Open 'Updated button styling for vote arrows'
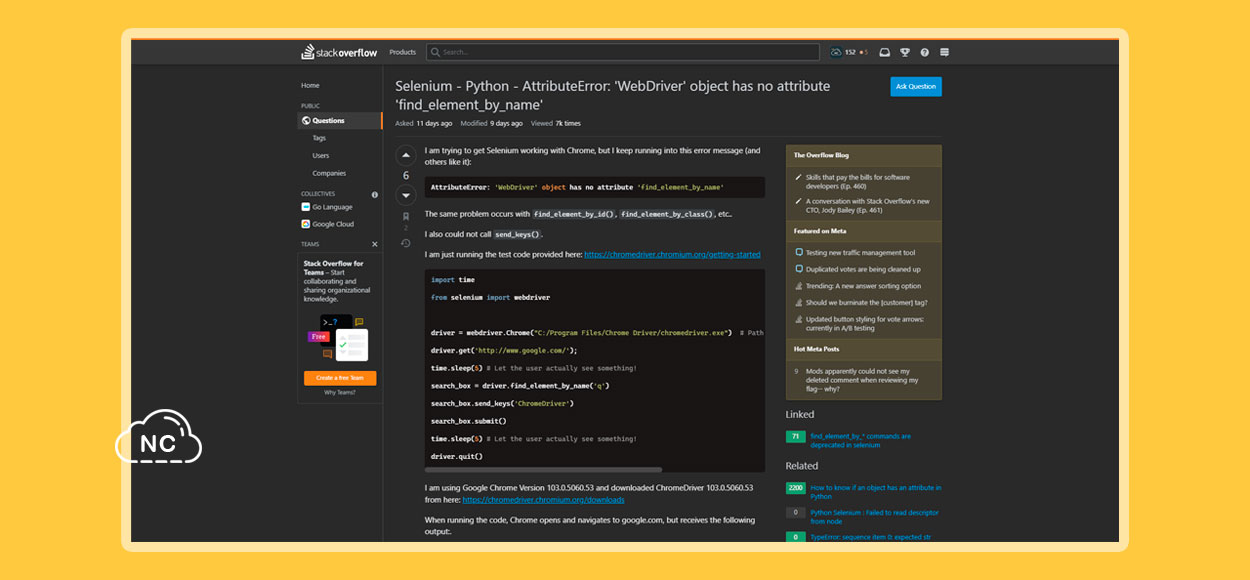The height and width of the screenshot is (580, 1250). (865, 323)
